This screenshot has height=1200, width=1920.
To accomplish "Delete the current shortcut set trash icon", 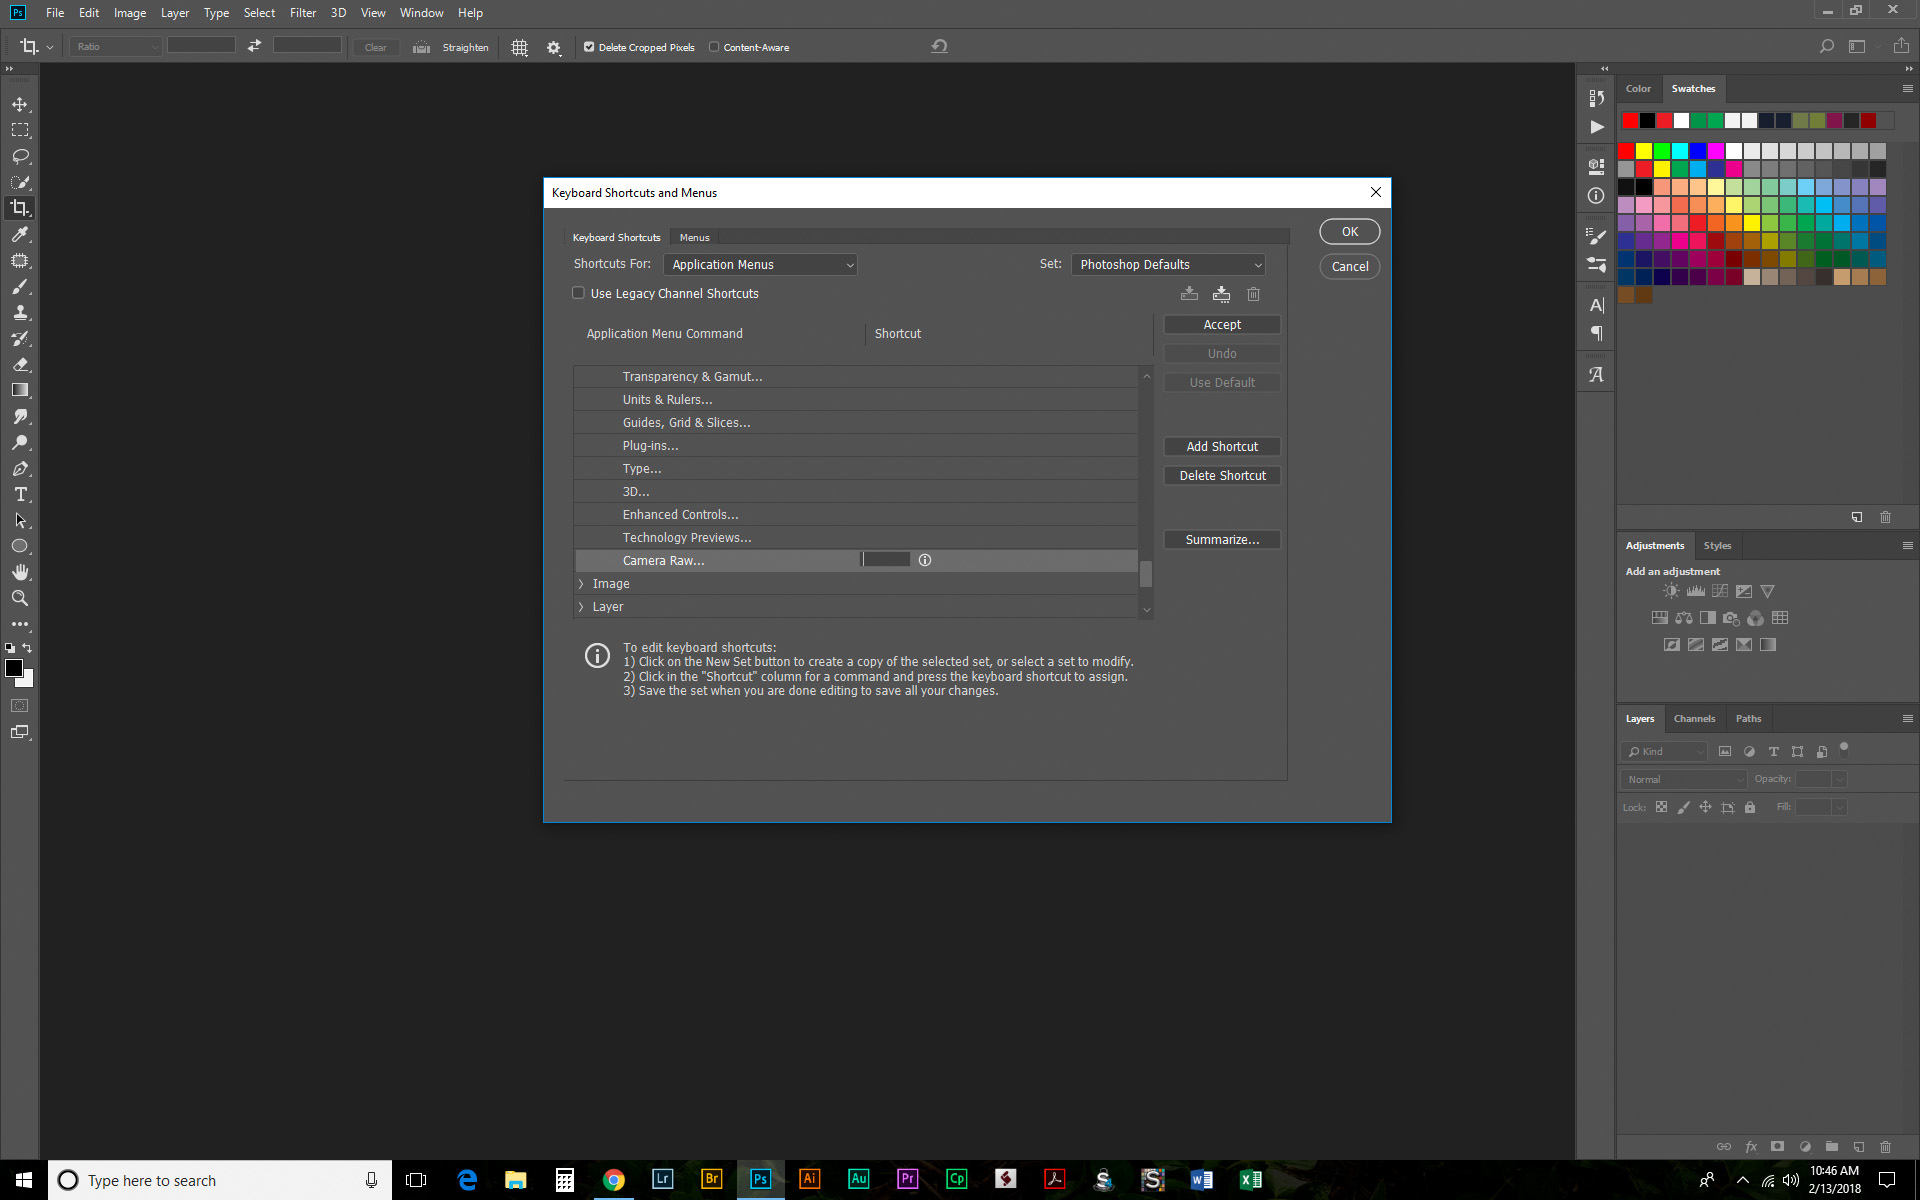I will point(1254,294).
